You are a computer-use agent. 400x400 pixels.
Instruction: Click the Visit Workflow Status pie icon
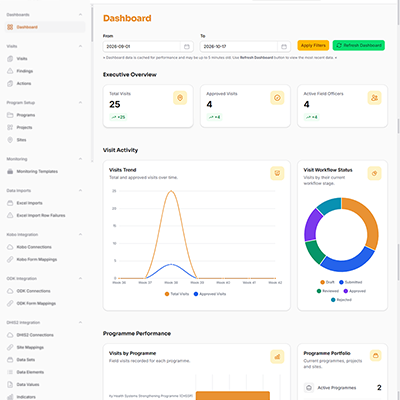coord(374,173)
